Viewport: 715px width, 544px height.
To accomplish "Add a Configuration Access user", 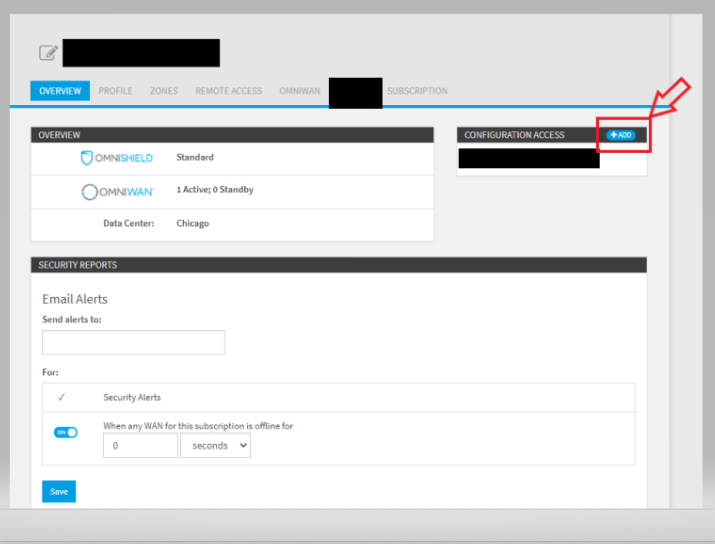I will coord(621,135).
